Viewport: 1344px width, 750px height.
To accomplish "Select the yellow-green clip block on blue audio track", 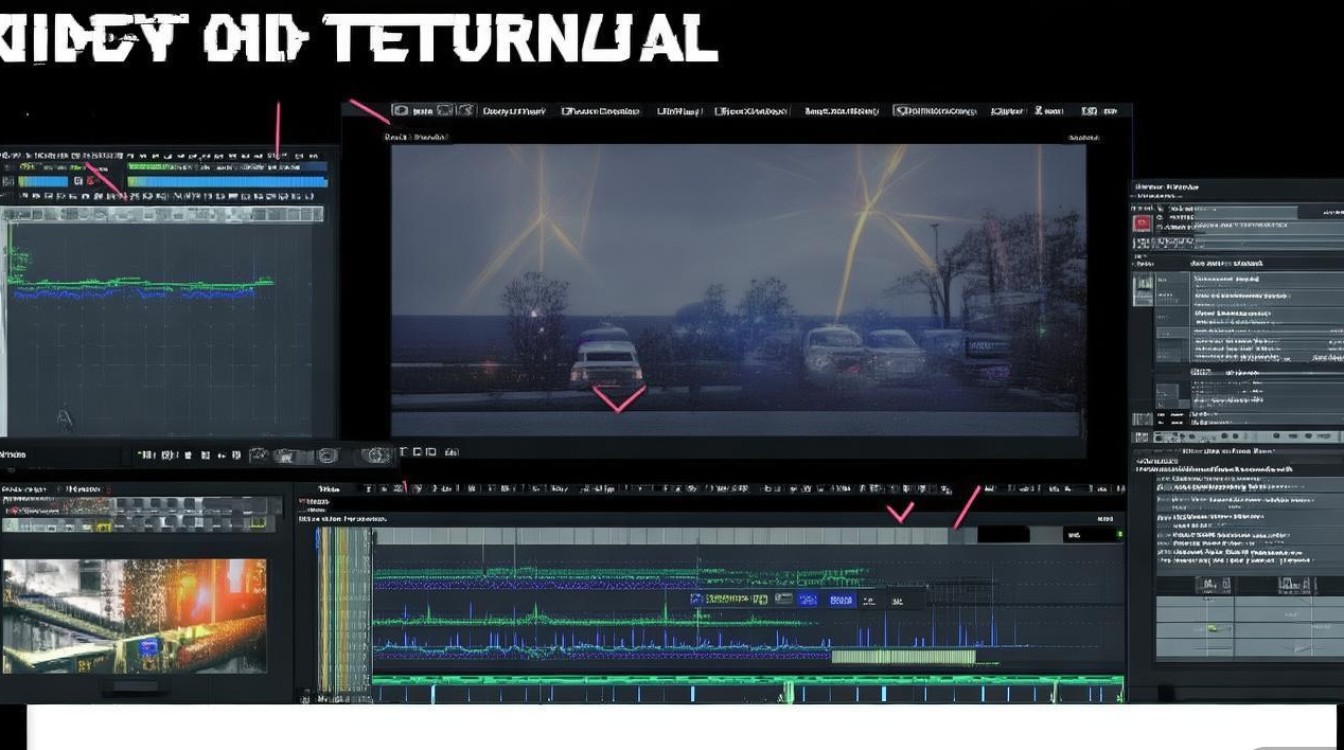I will [x=903, y=657].
